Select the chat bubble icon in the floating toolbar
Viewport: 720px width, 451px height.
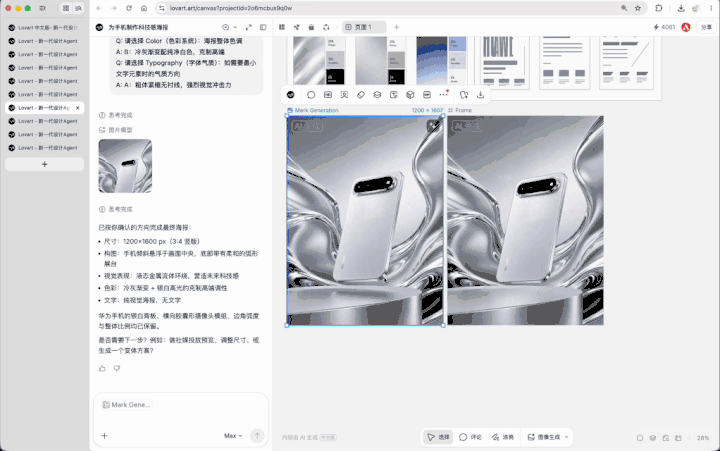(311, 95)
